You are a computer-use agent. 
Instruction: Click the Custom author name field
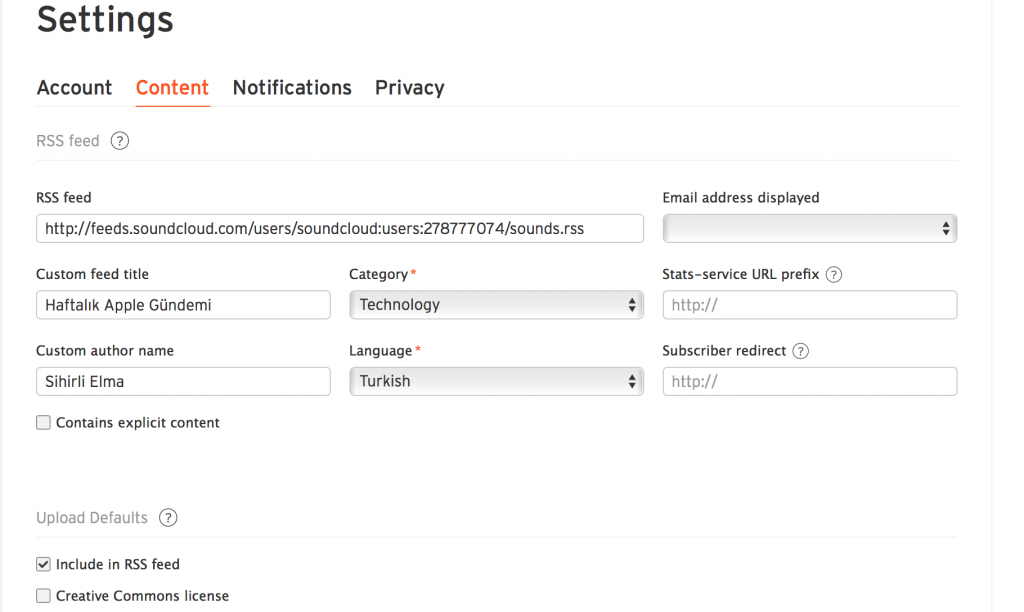click(x=183, y=381)
